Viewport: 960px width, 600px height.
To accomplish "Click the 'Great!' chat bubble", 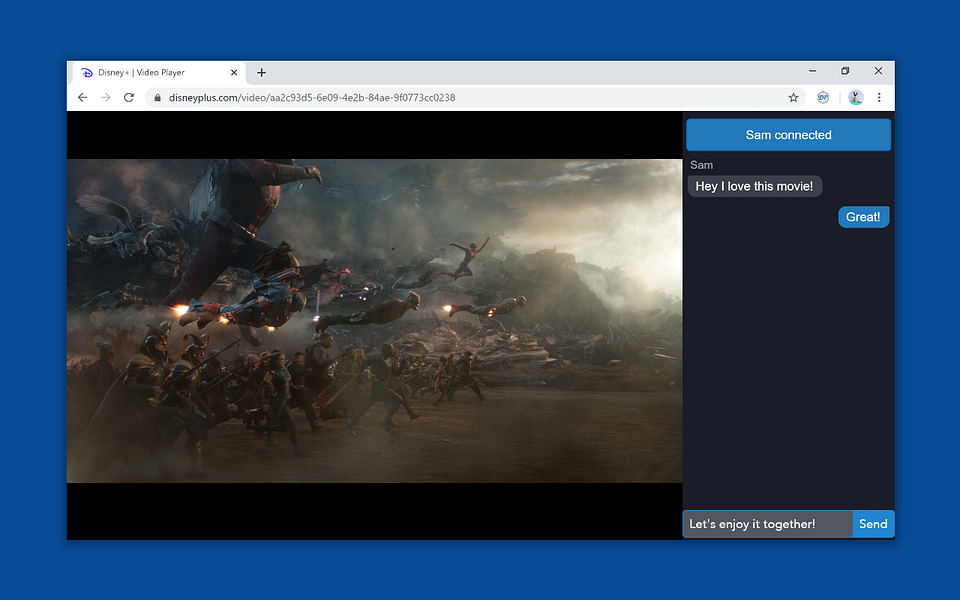I will 863,217.
